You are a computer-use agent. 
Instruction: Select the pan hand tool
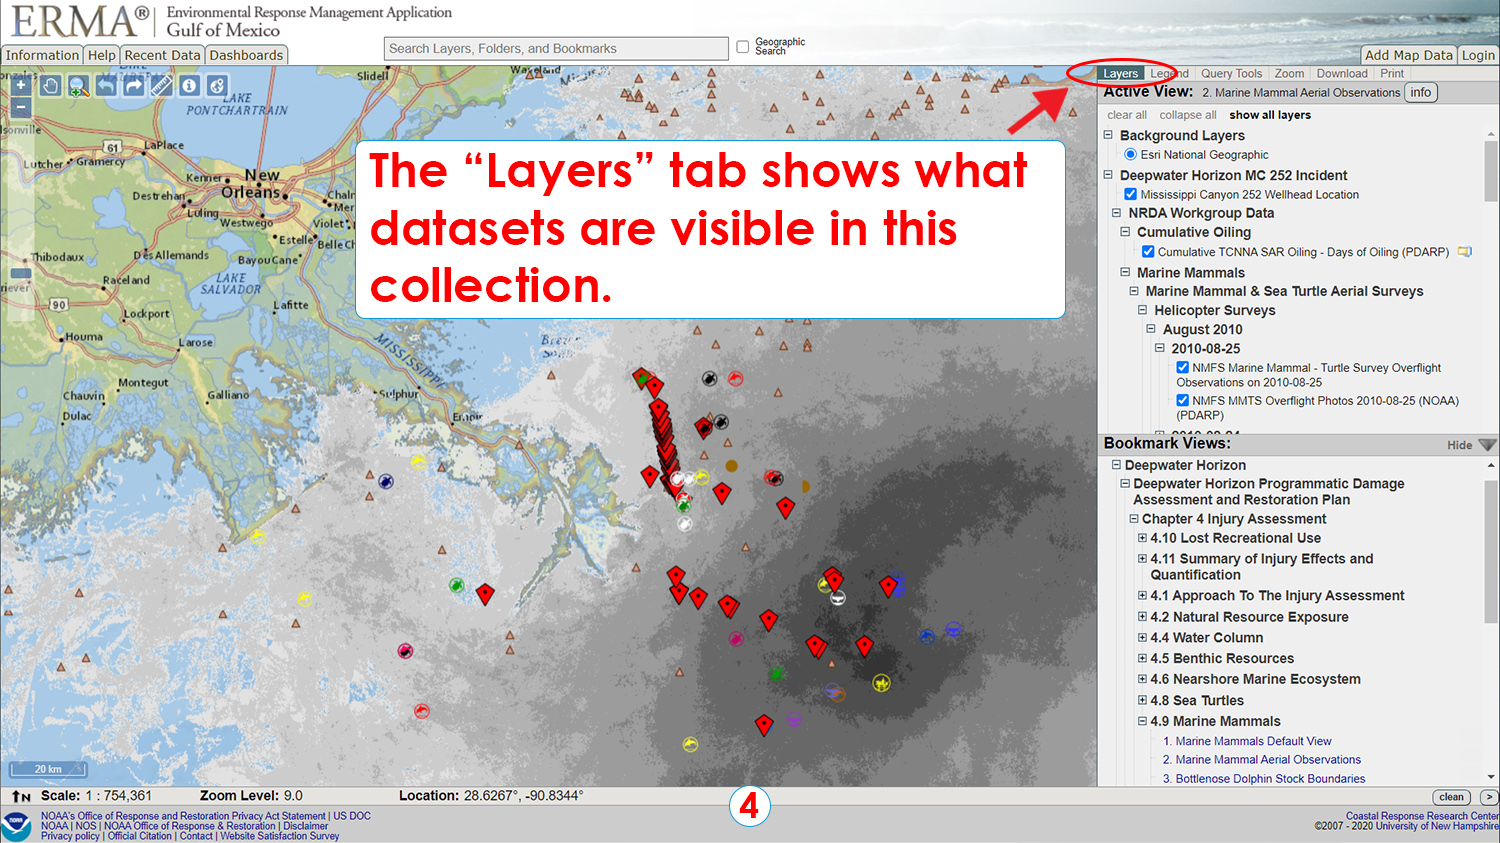pyautogui.click(x=50, y=87)
